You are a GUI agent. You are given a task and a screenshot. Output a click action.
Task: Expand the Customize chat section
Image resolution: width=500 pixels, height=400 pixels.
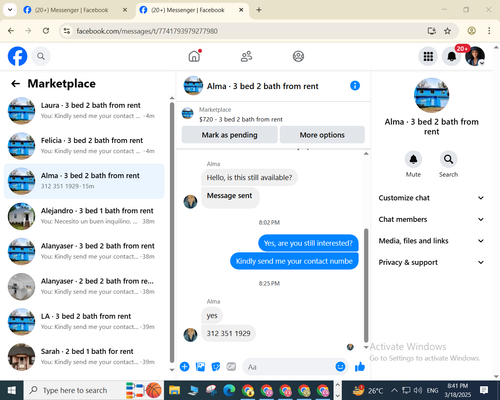431,198
